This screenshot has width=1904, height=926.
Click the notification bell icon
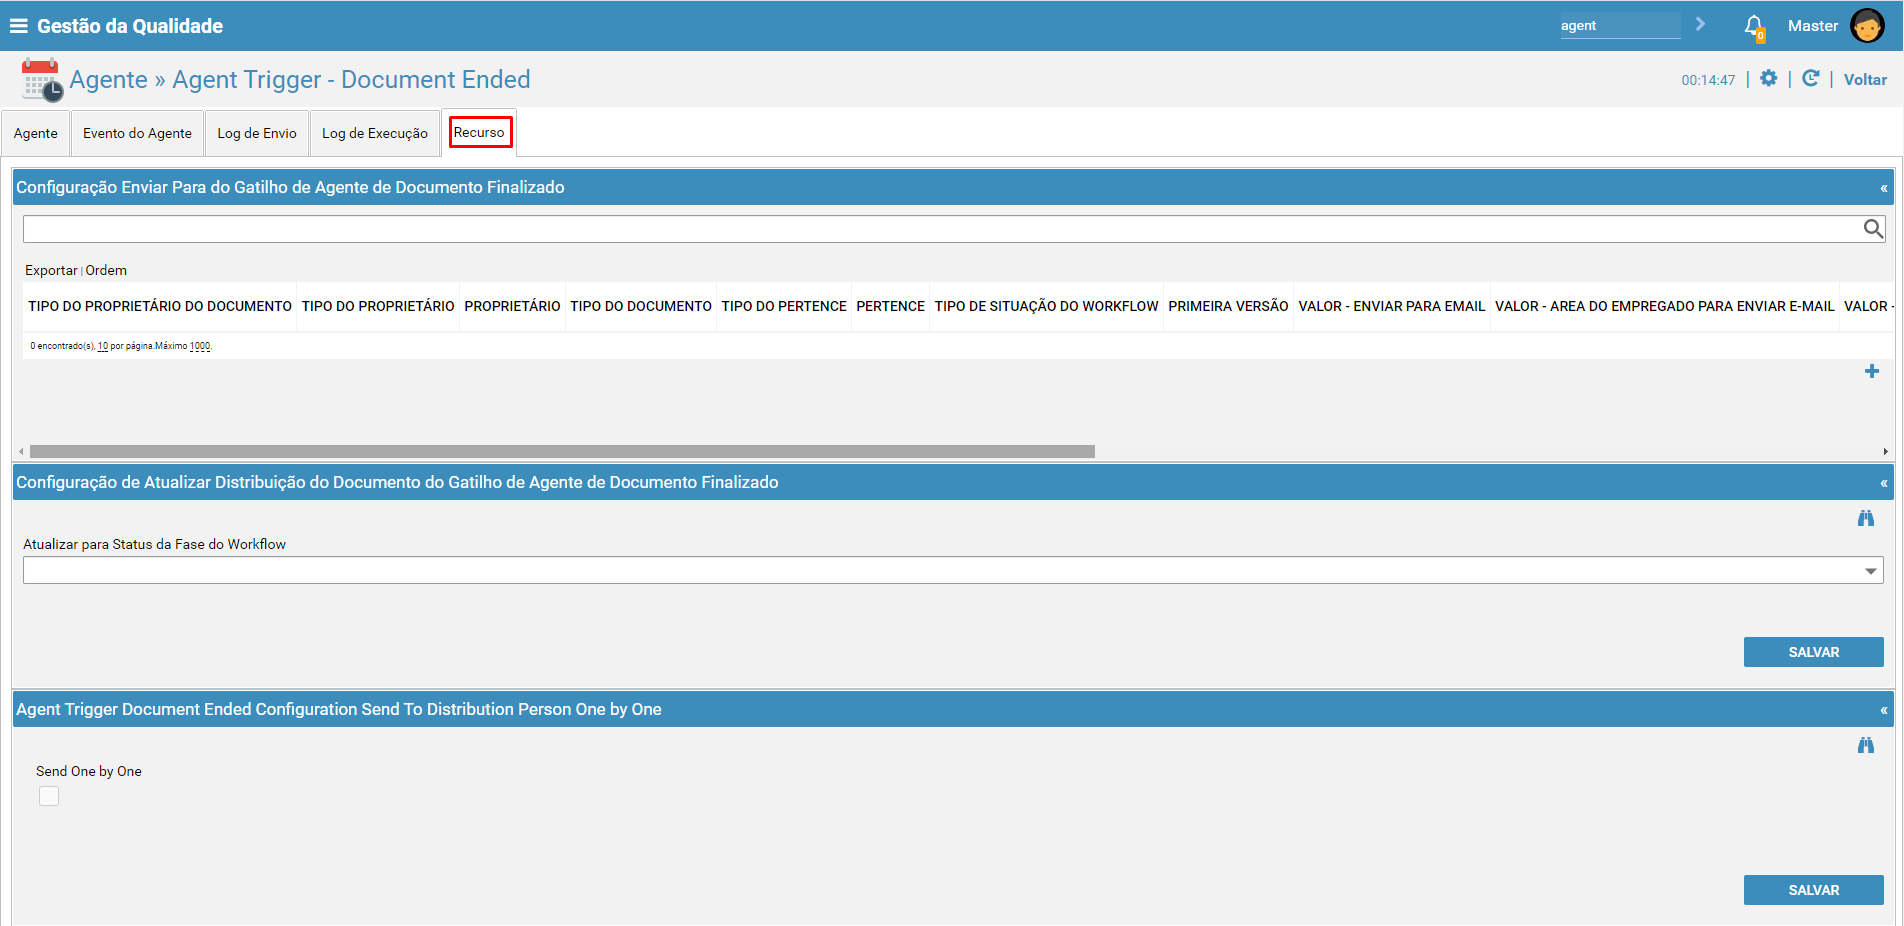tap(1754, 27)
